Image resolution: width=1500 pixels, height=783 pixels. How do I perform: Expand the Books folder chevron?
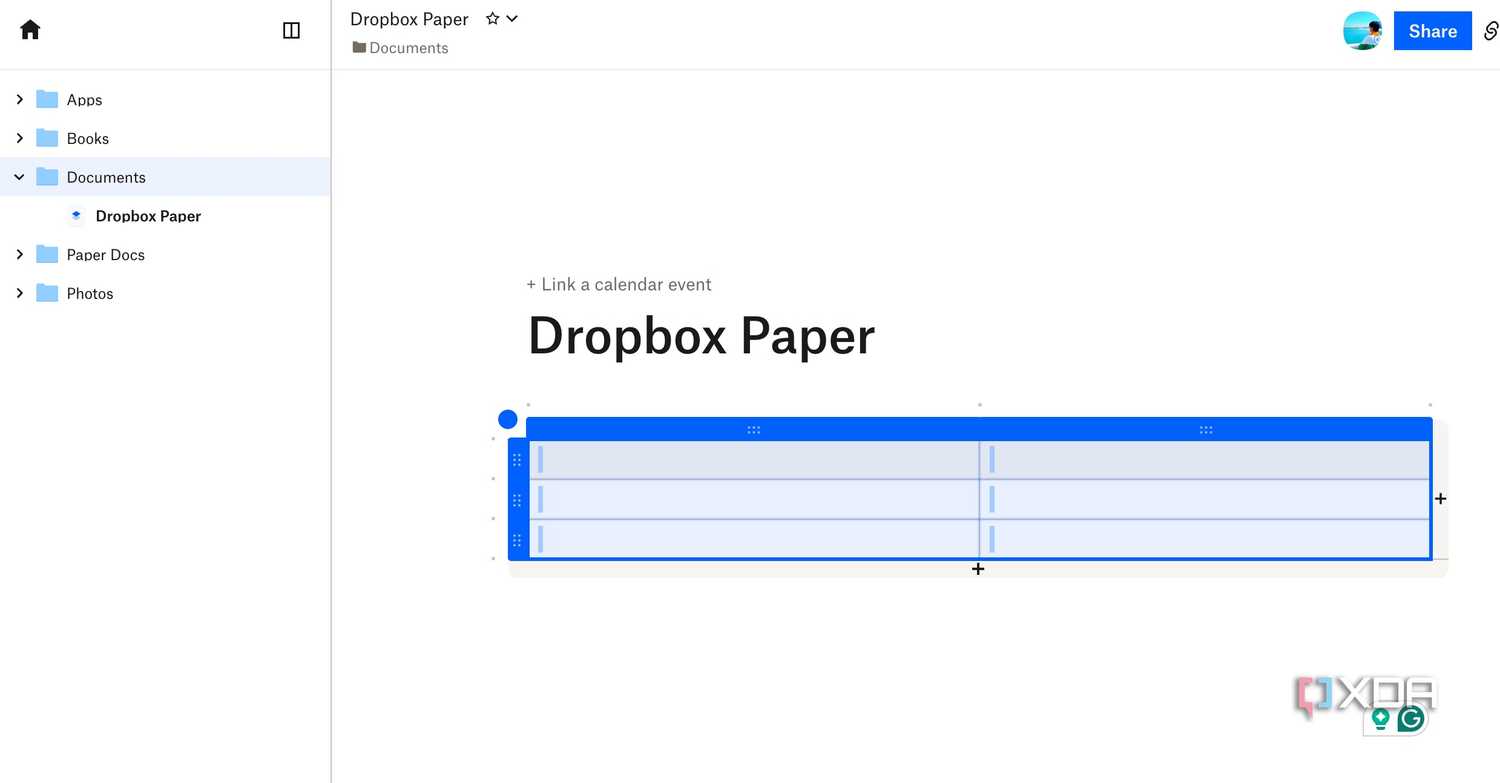pos(19,138)
